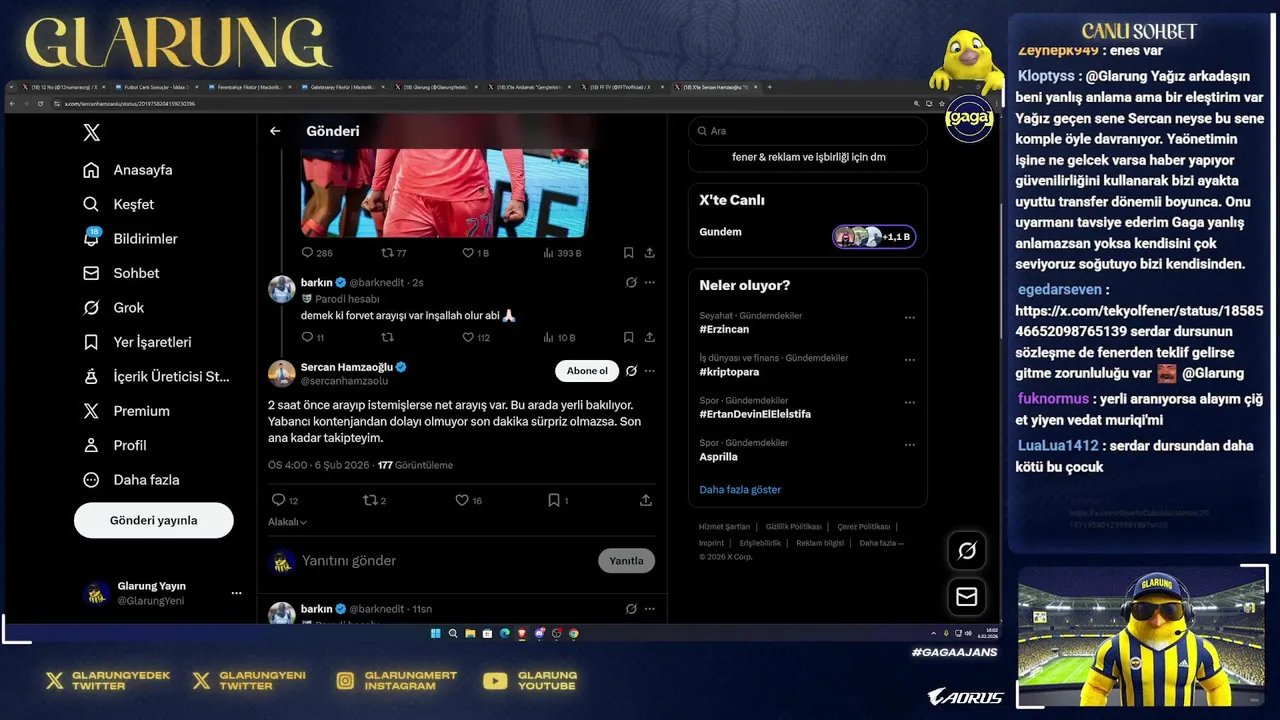Expand Alakalı sort dropdown
1280x720 pixels.
coord(287,522)
